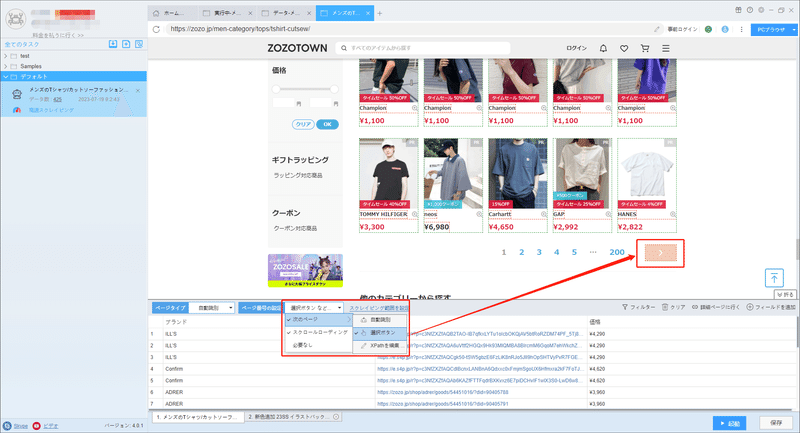The height and width of the screenshot is (433, 800).
Task: Click the 詳細ページに行く link
Action: [716, 307]
